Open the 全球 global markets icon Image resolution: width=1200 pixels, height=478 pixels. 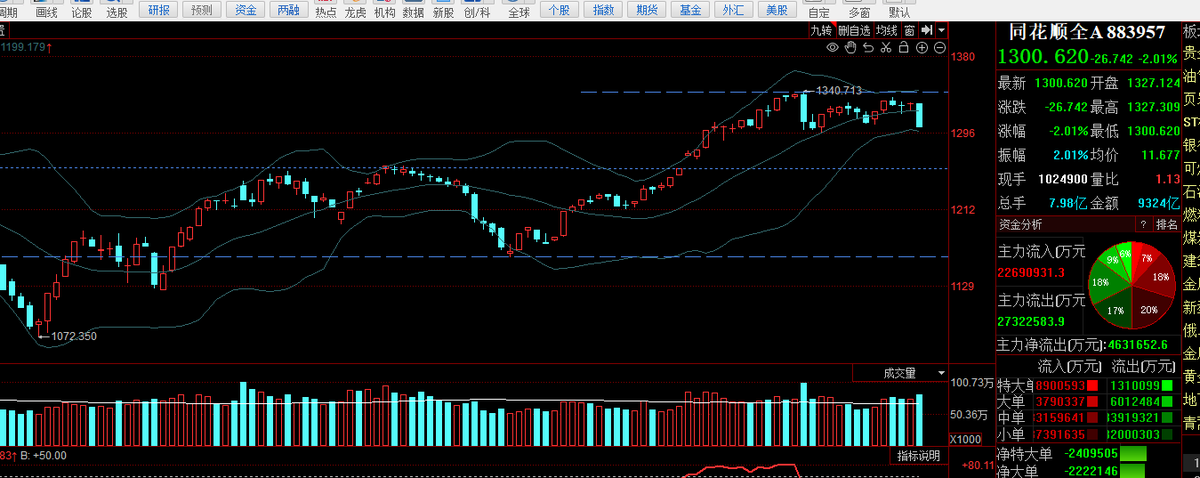[x=519, y=12]
